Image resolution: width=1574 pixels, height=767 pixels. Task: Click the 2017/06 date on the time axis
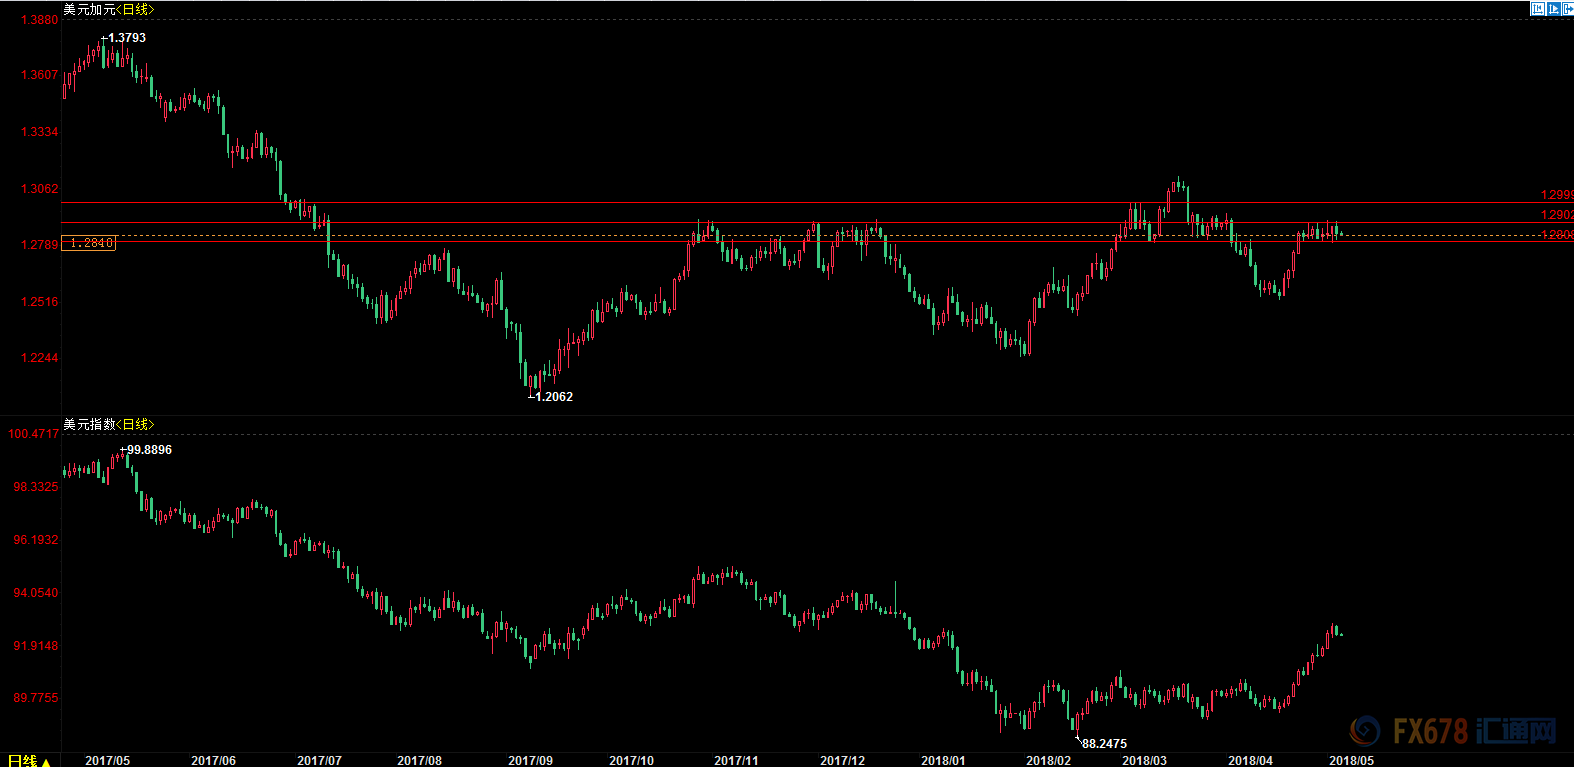pyautogui.click(x=214, y=761)
